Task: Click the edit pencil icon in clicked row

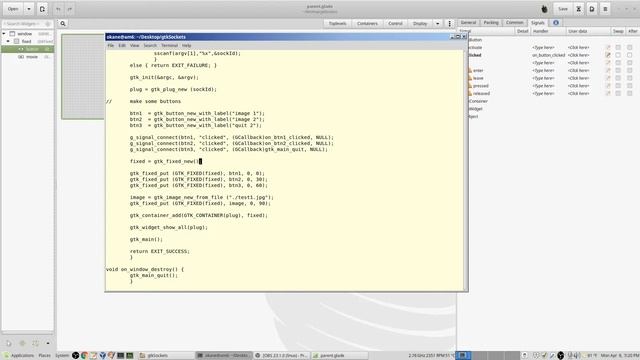Action: click(608, 55)
